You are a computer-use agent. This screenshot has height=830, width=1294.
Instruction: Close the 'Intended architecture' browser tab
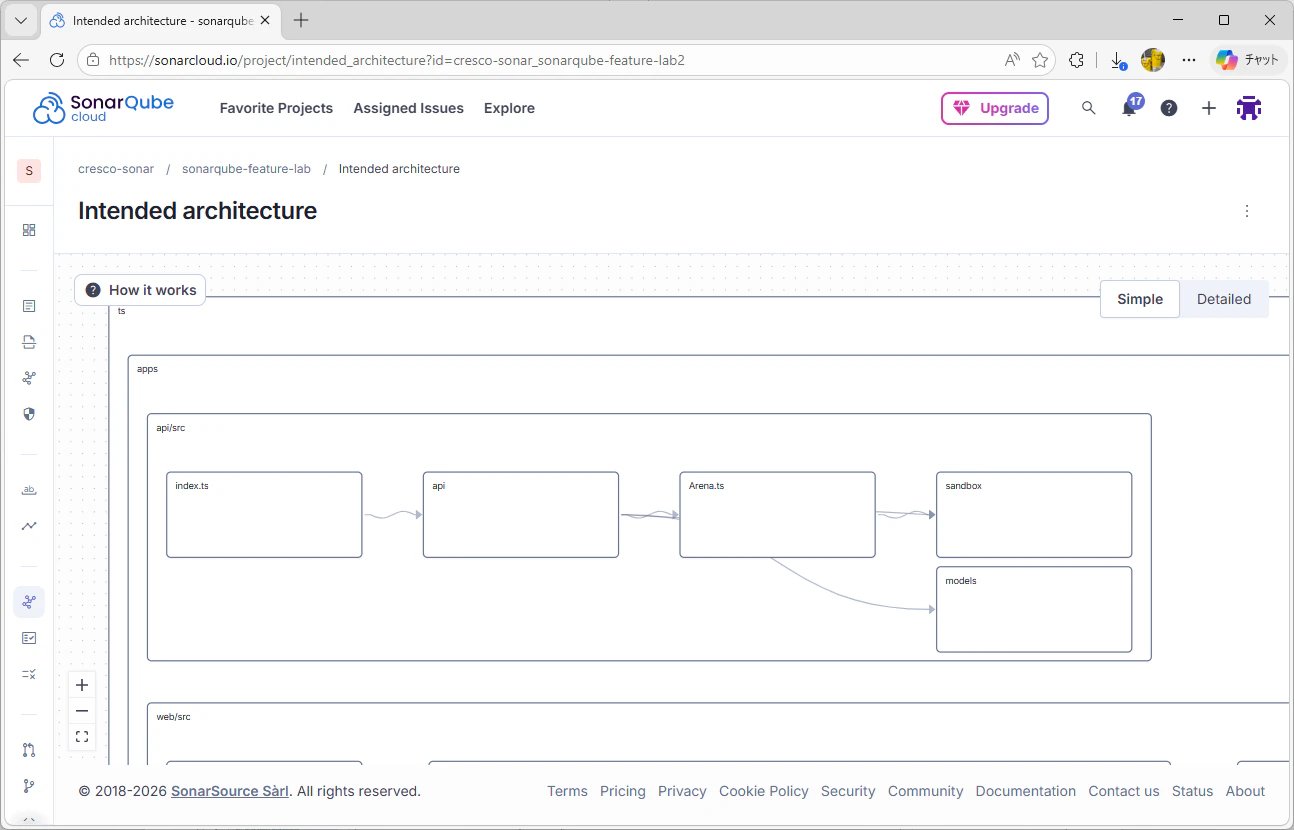[266, 20]
